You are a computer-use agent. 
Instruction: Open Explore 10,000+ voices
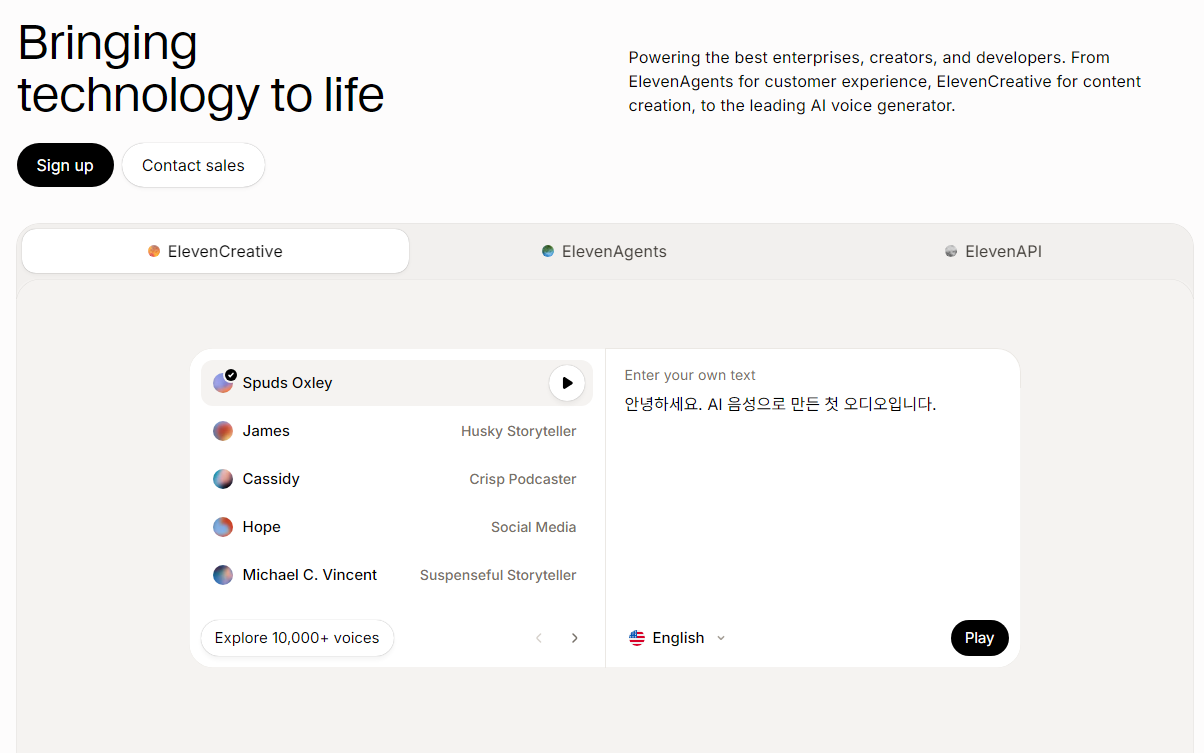[297, 638]
